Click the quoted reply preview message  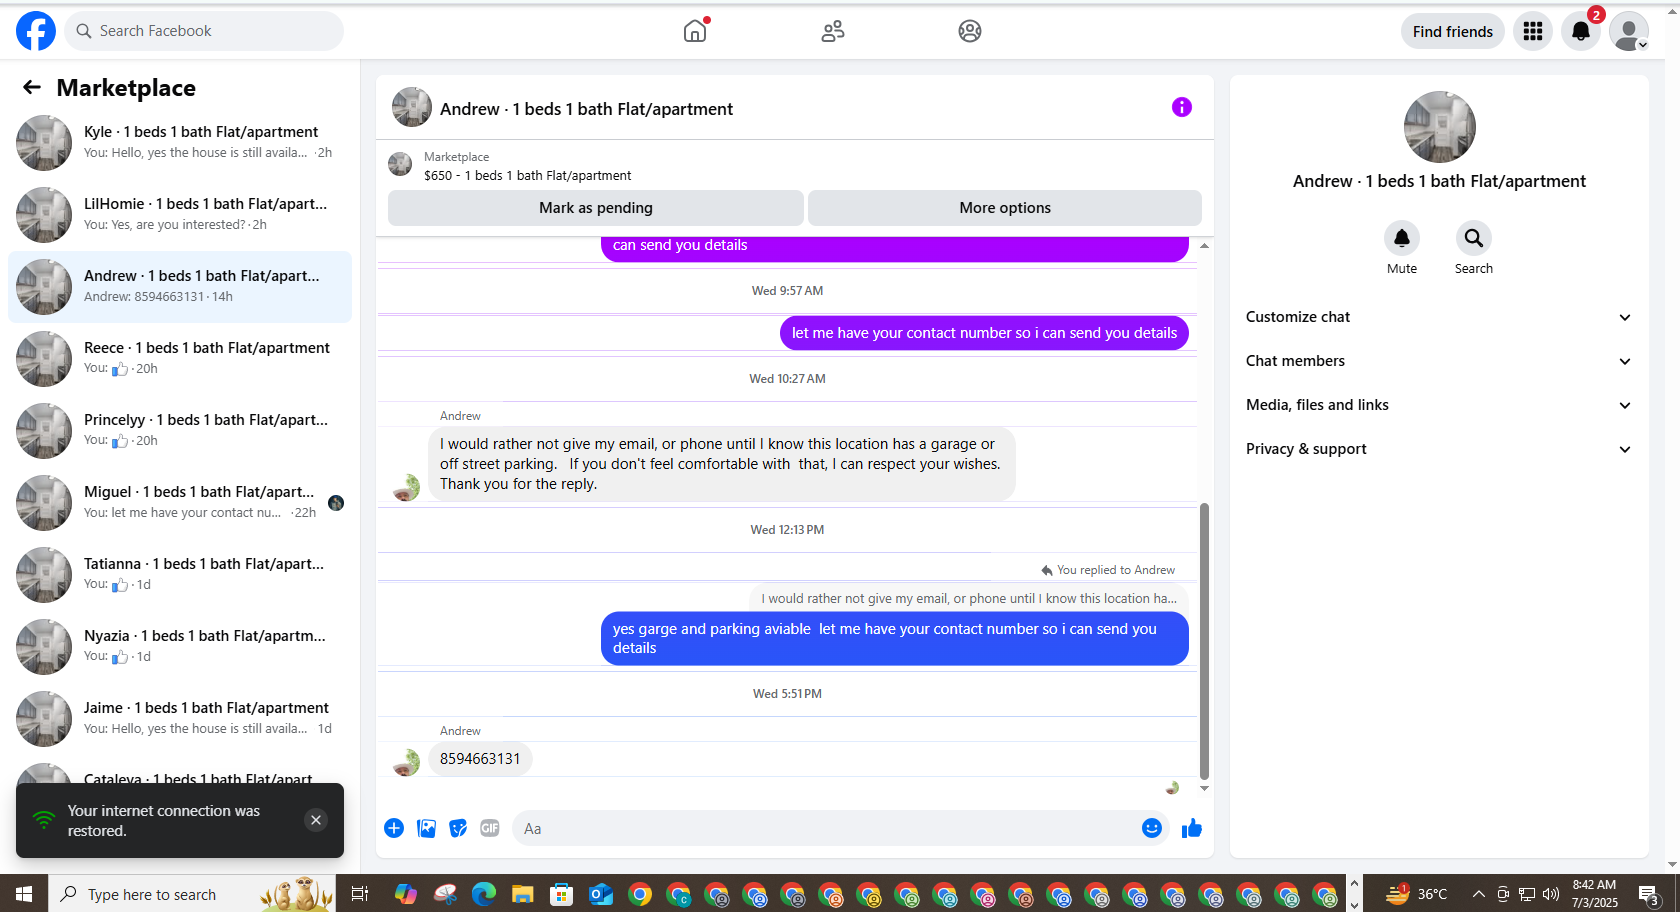click(x=968, y=598)
